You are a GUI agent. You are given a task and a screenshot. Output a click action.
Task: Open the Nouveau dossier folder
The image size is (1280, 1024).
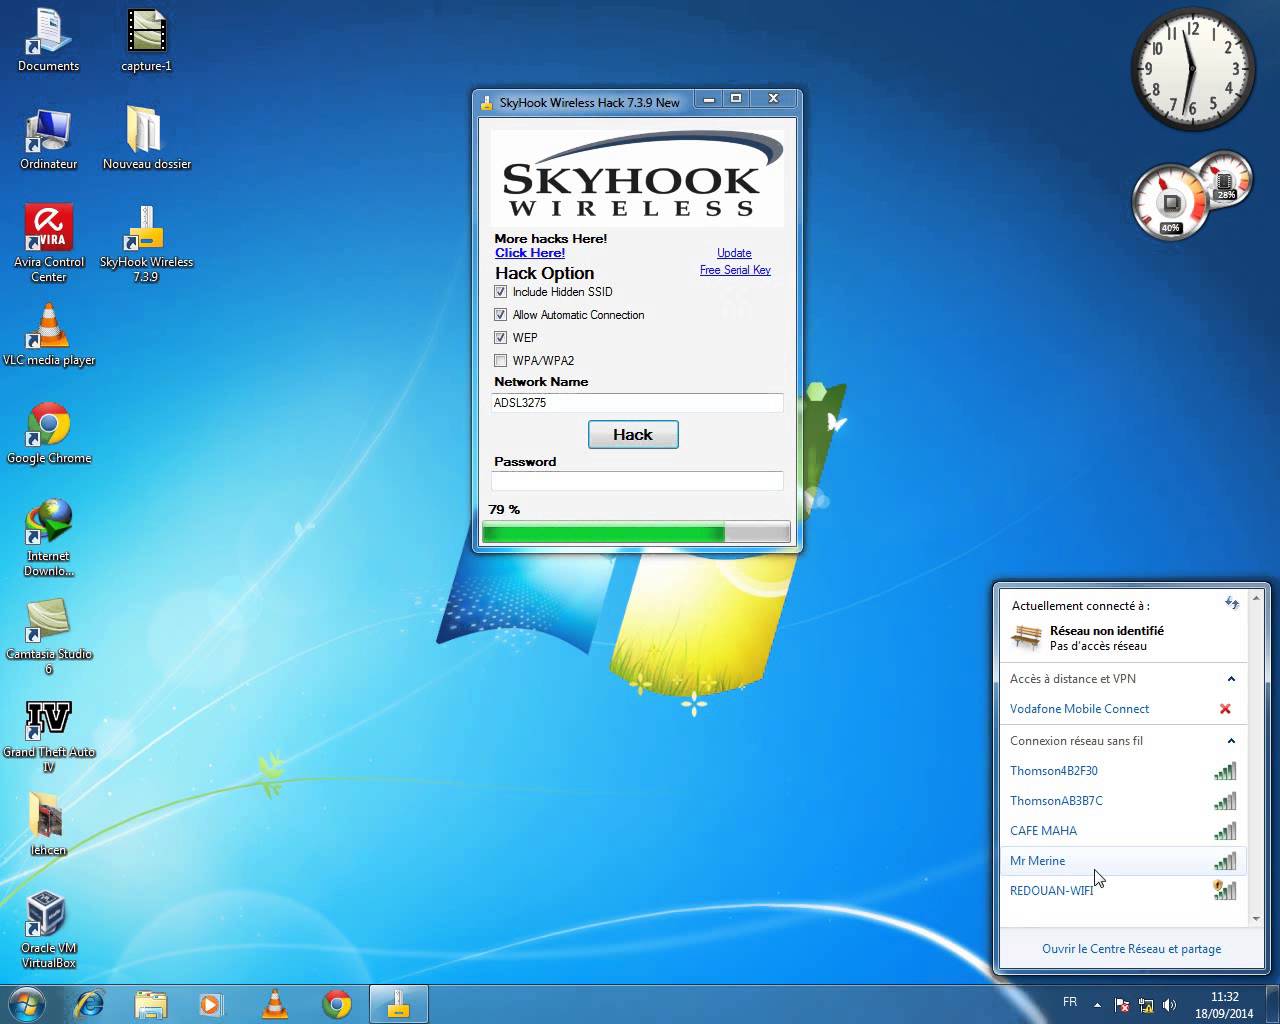(146, 138)
